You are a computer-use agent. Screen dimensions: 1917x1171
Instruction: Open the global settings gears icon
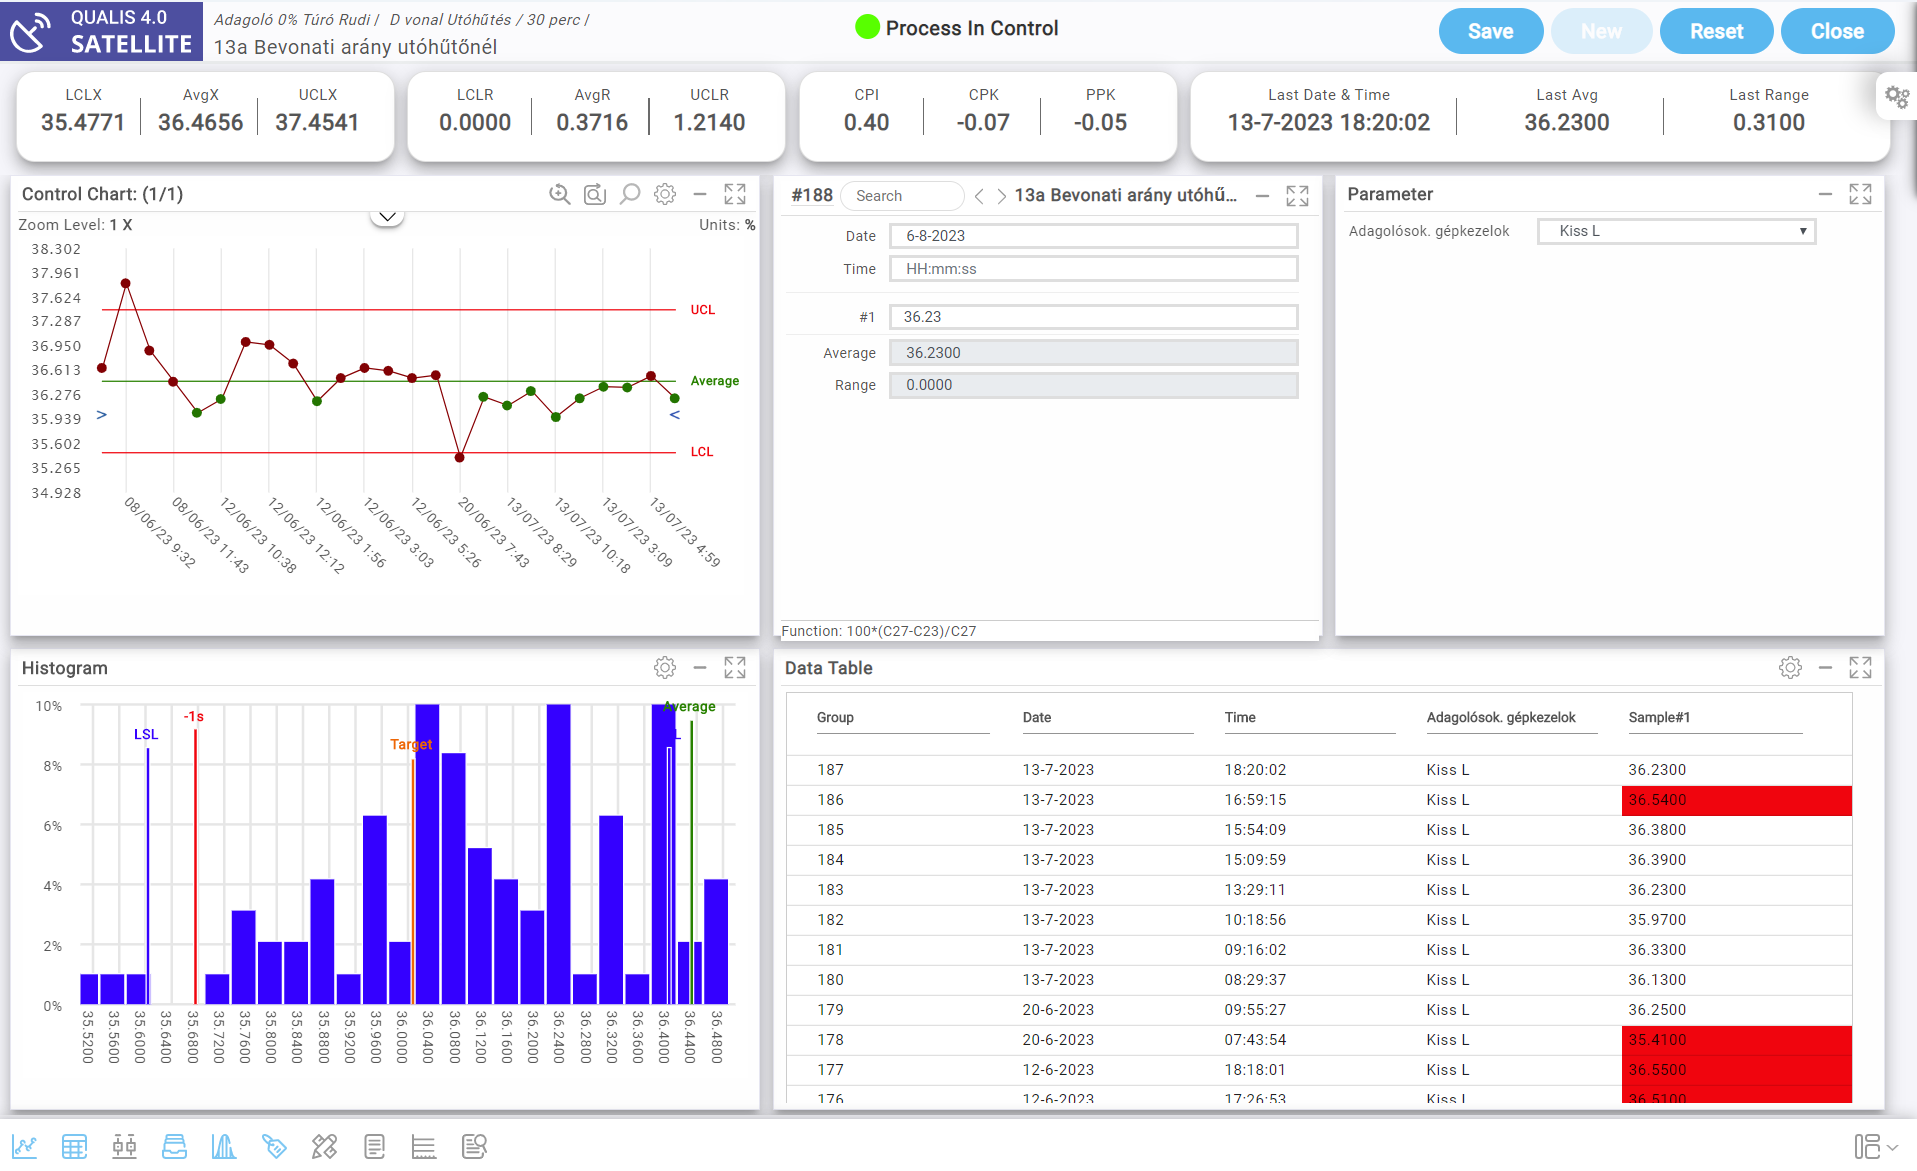pyautogui.click(x=1896, y=97)
